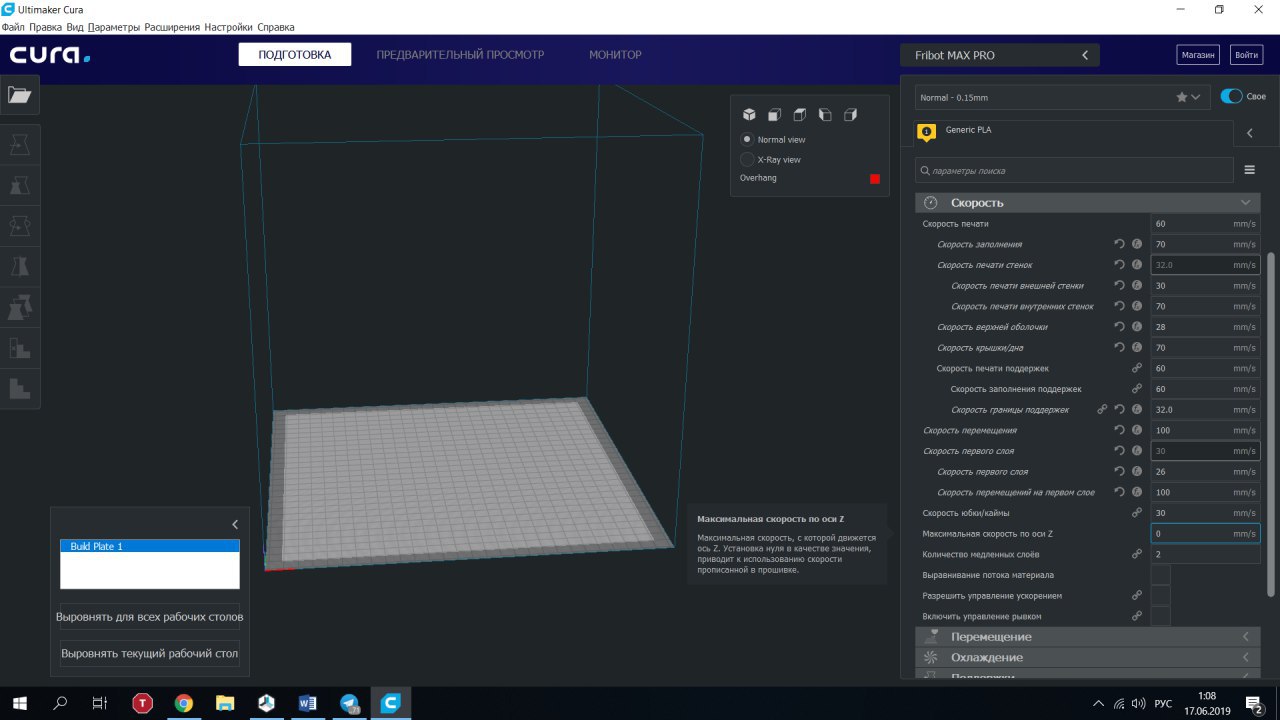The height and width of the screenshot is (720, 1280).
Task: Open the Правка menu
Action: pyautogui.click(x=45, y=27)
